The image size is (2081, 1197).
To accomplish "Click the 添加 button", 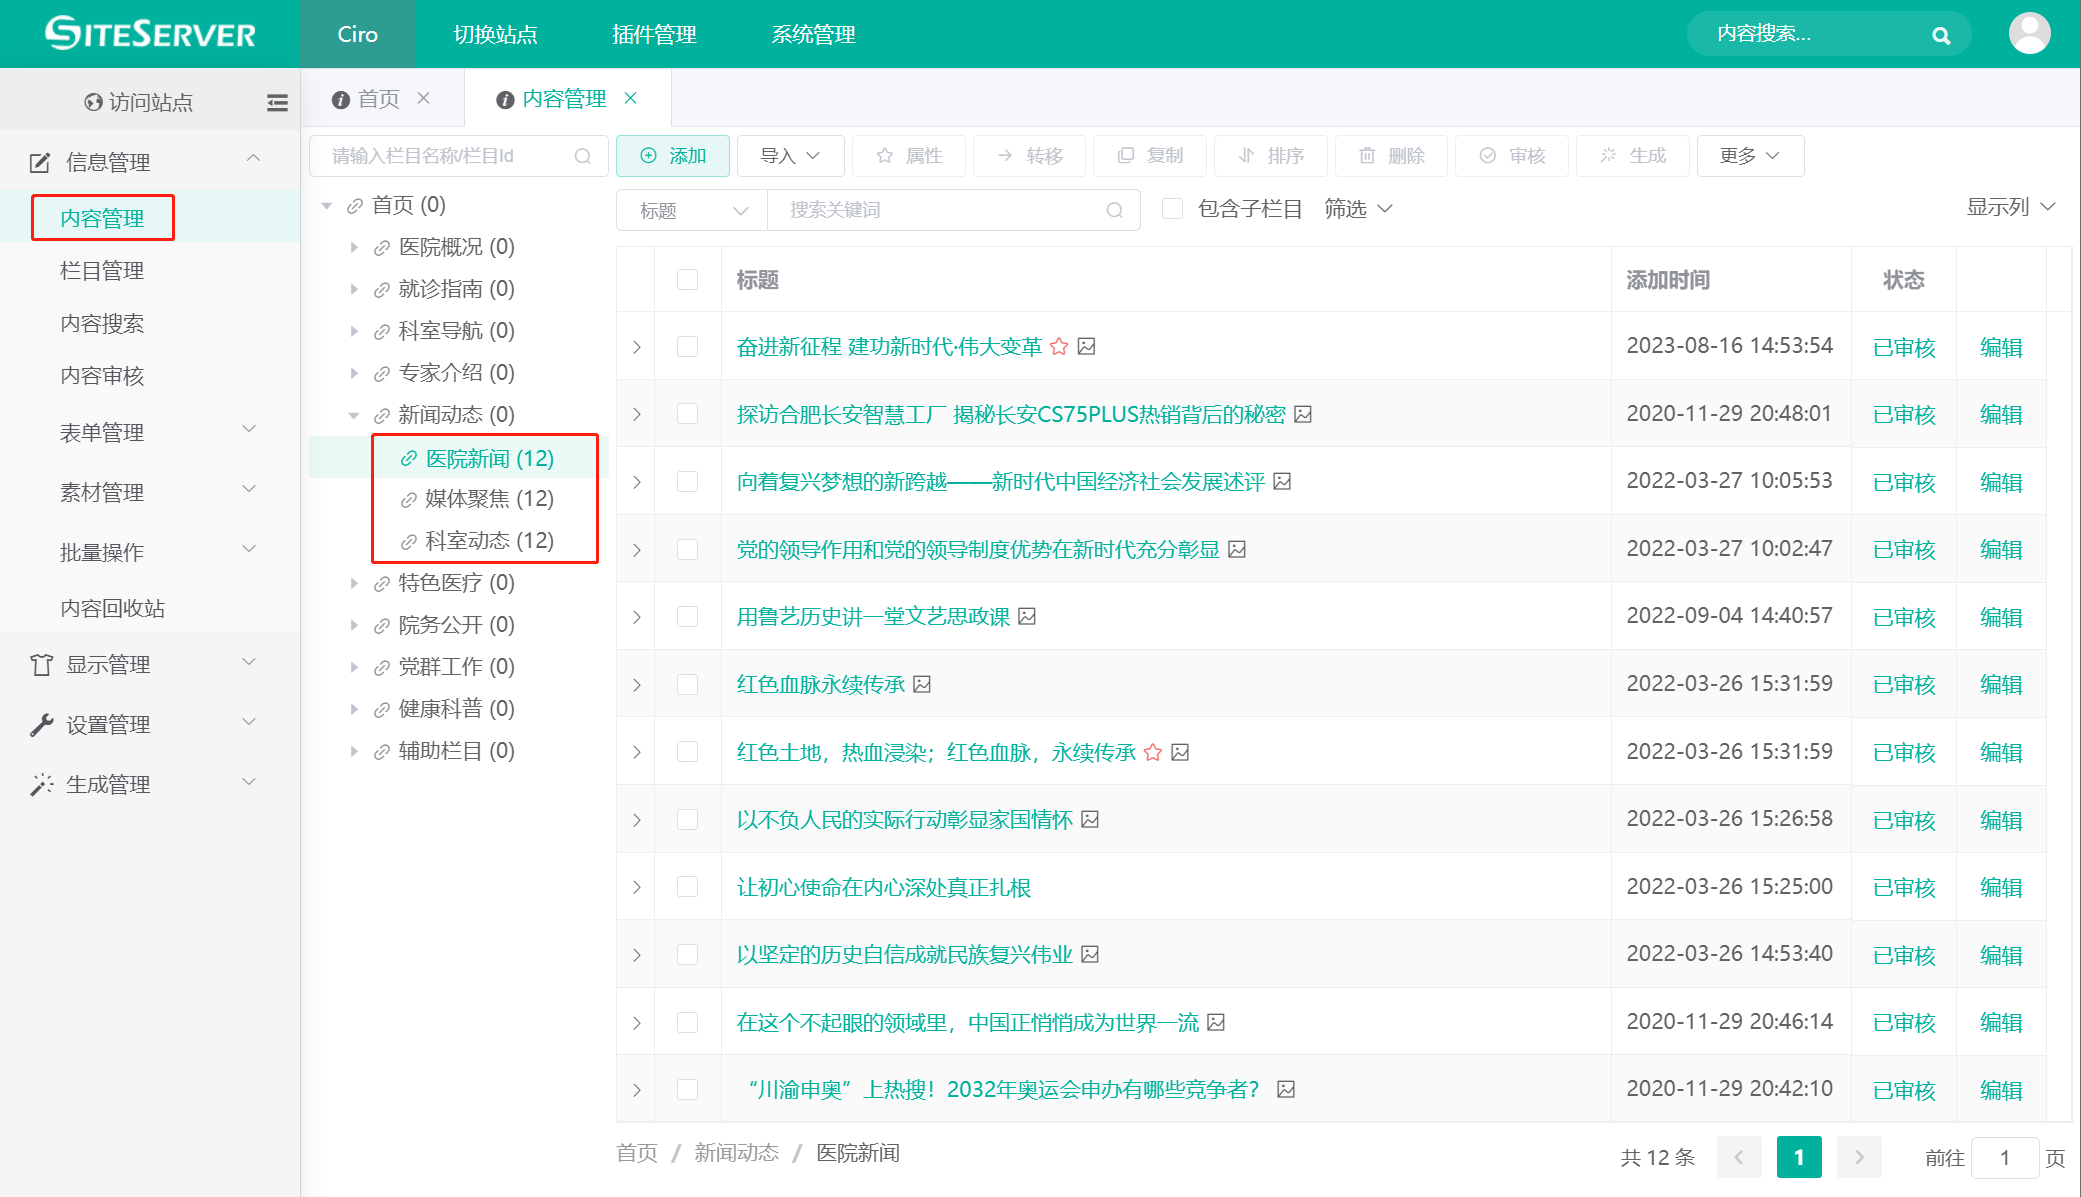I will [672, 156].
